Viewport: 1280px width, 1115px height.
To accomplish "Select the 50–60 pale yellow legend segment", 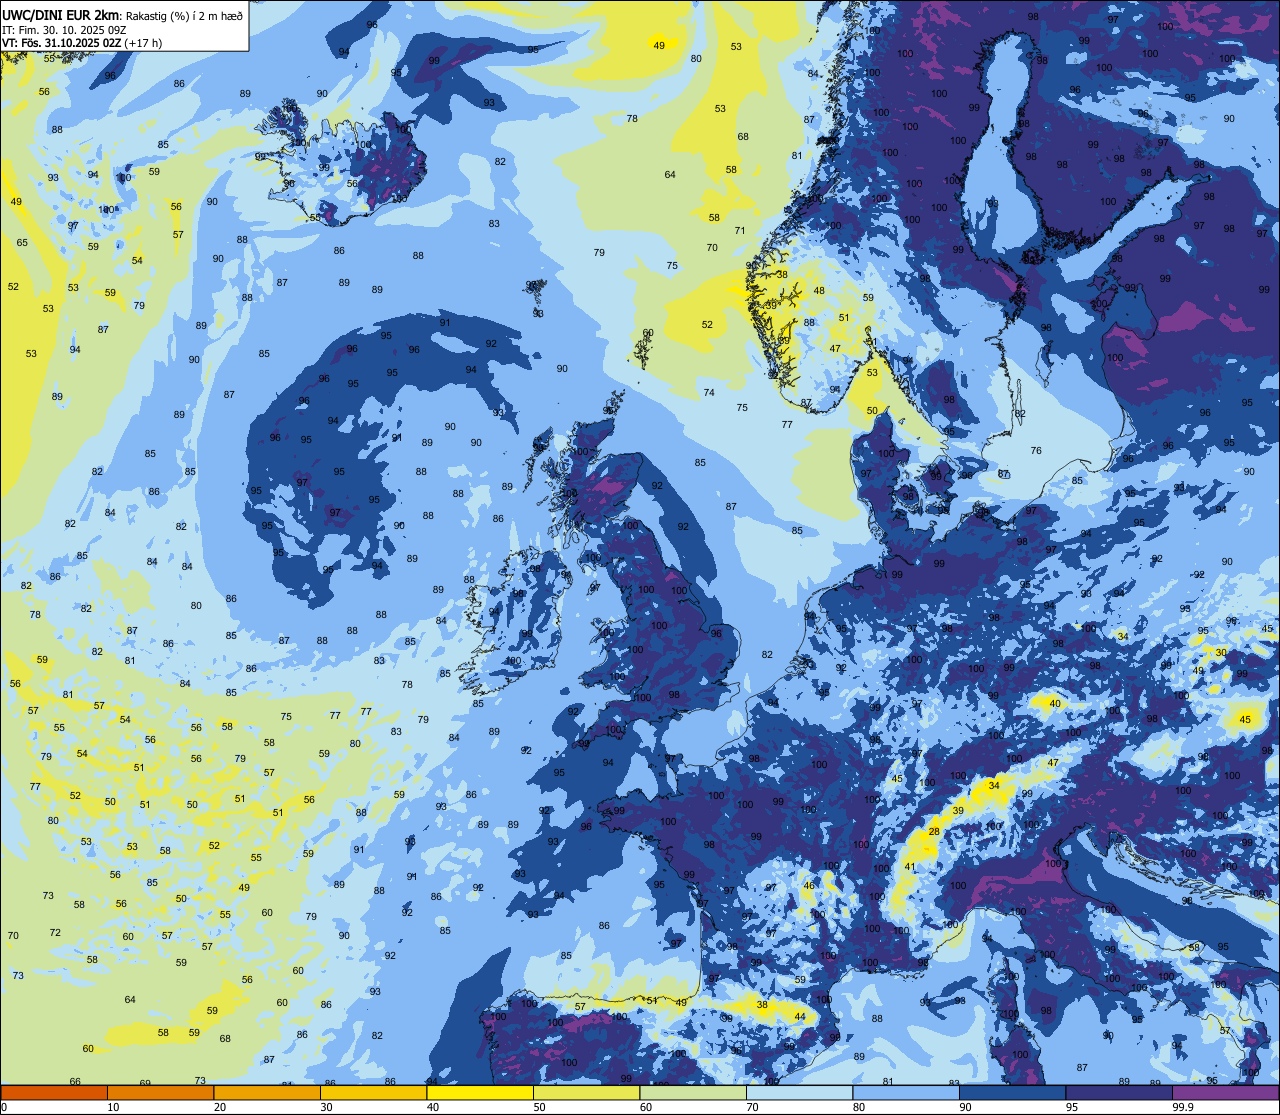I will pyautogui.click(x=586, y=1093).
